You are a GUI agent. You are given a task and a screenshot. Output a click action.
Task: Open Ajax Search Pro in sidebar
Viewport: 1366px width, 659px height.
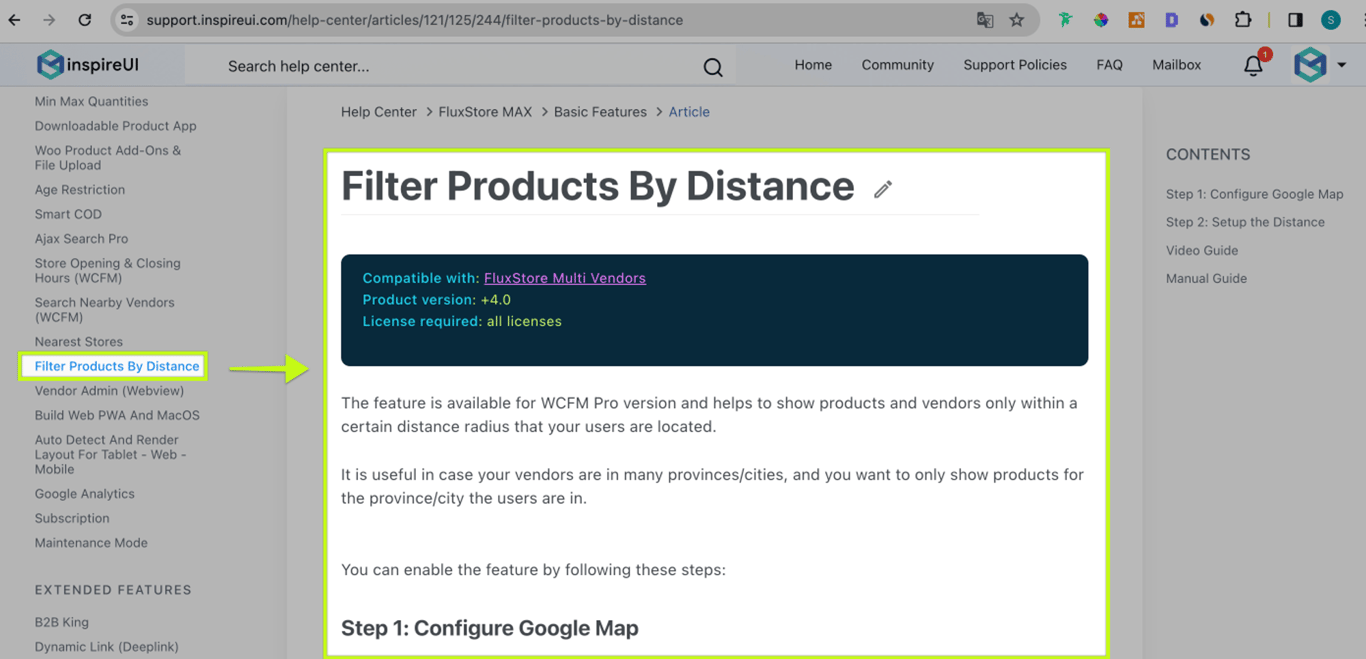click(x=81, y=239)
